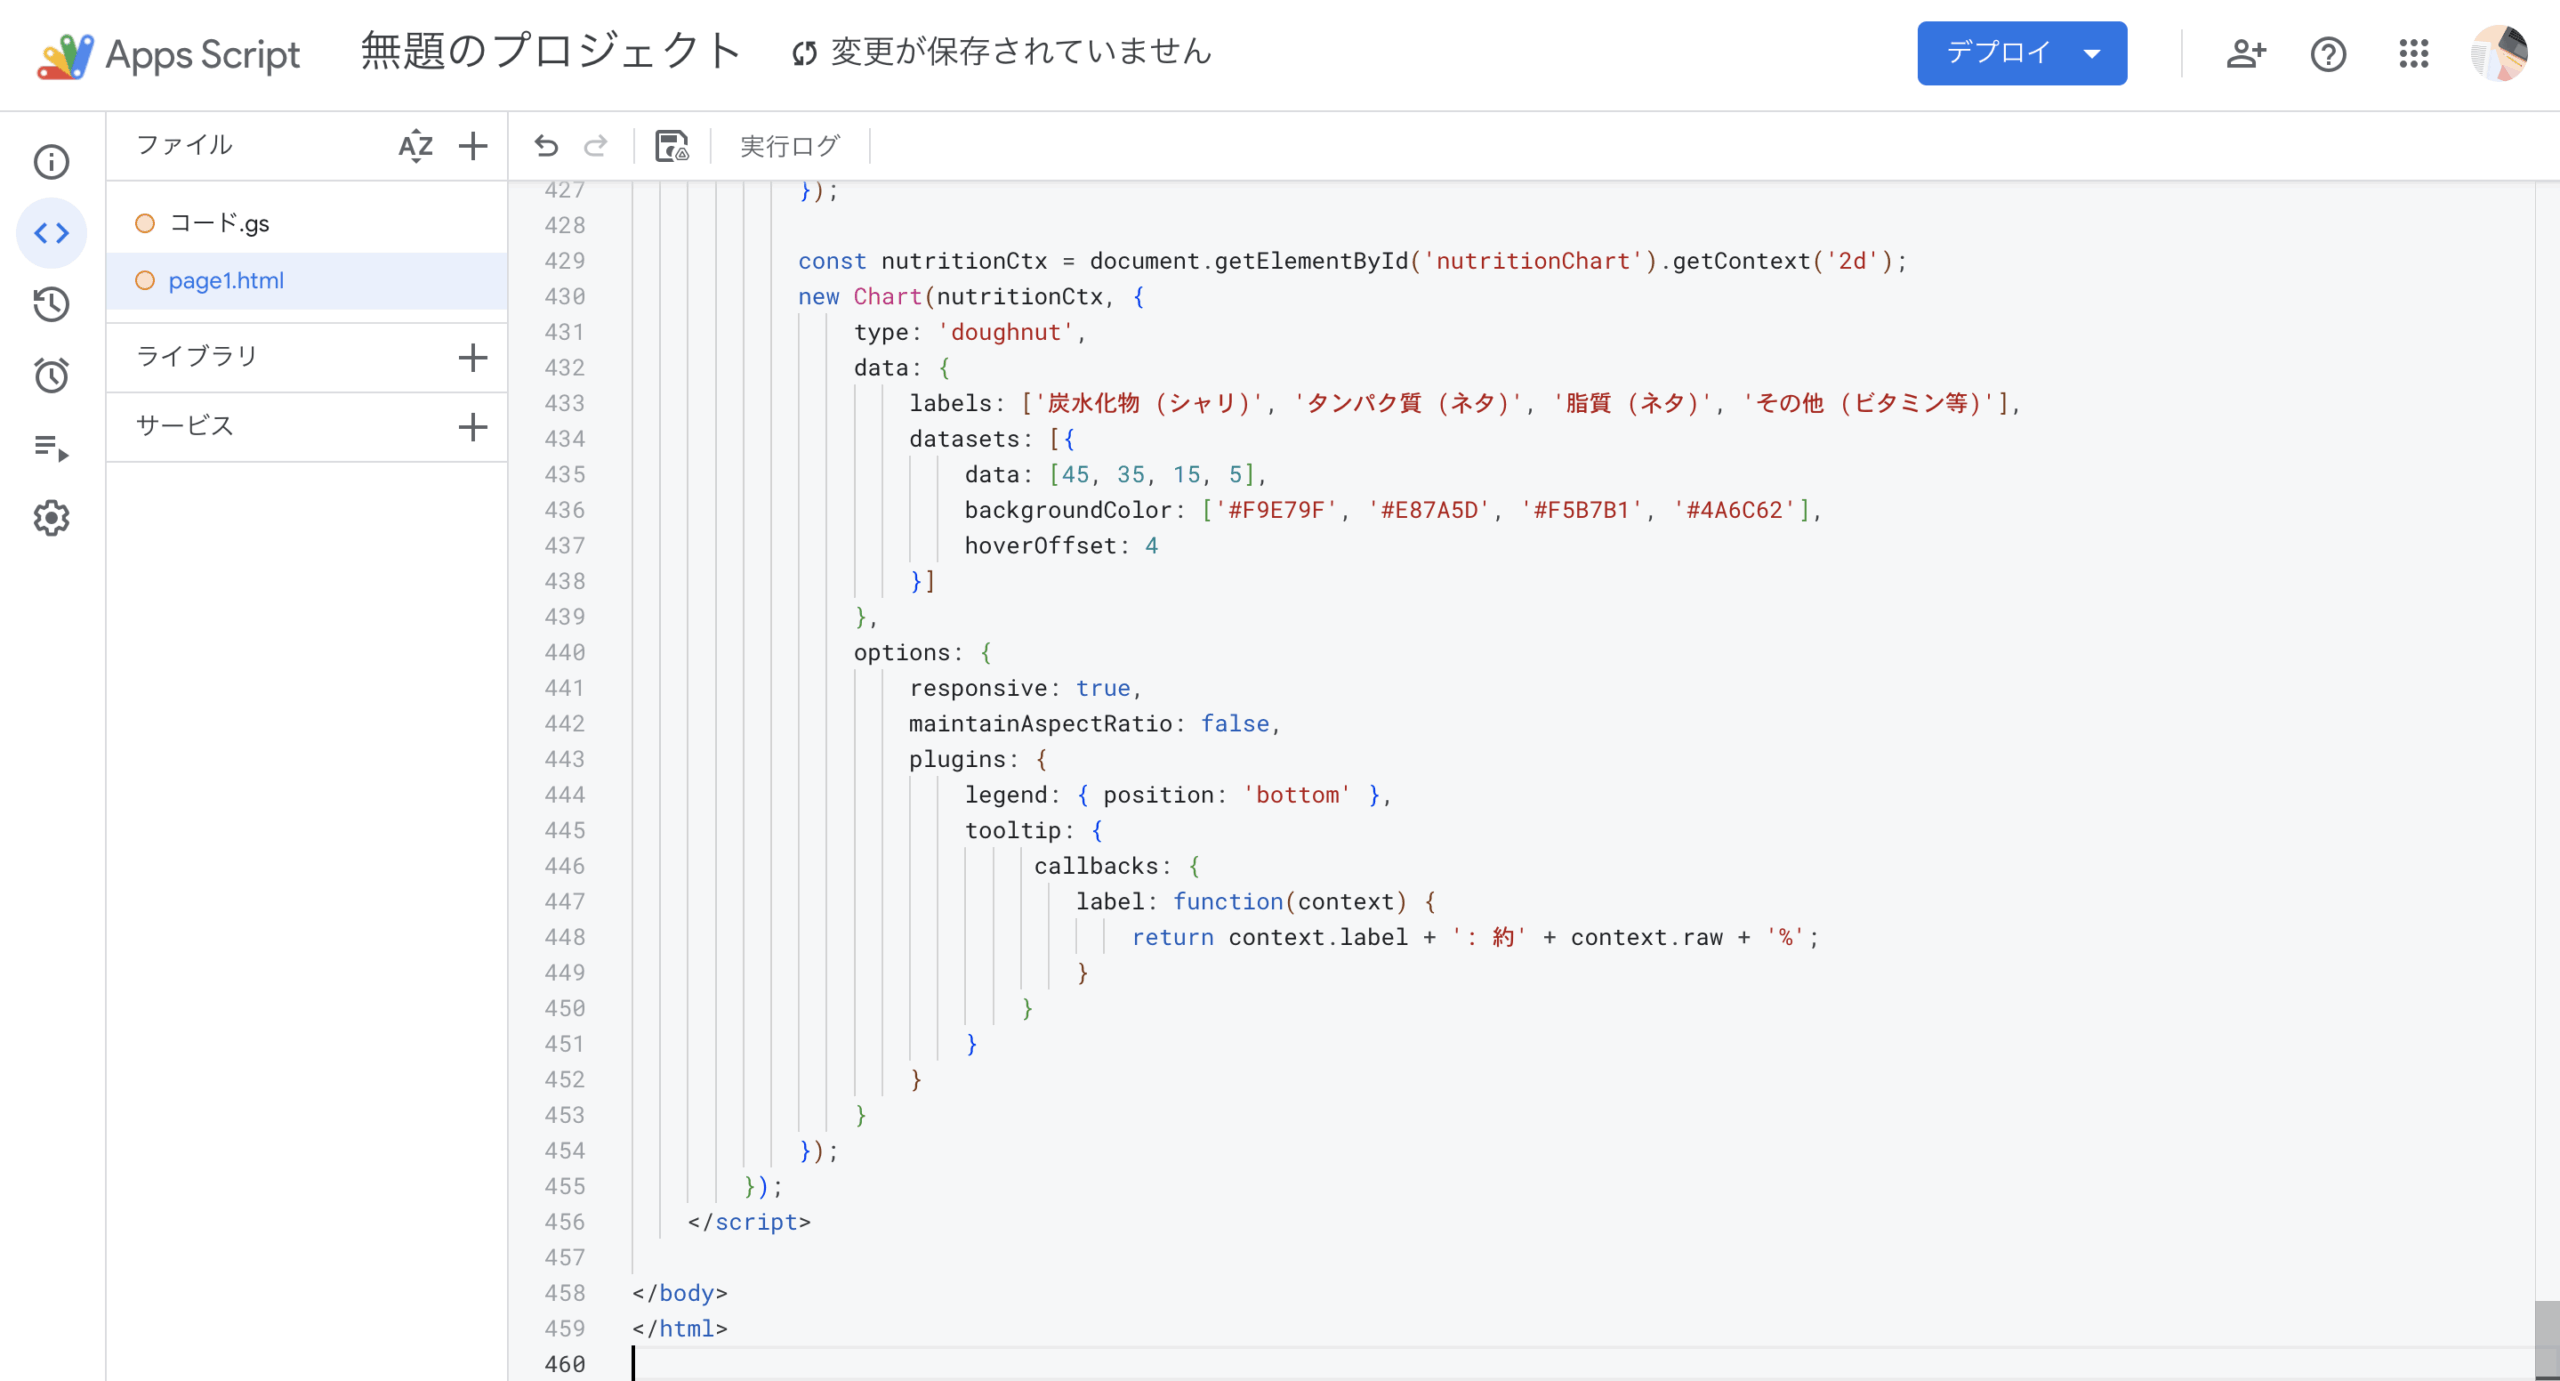The image size is (2560, 1381).
Task: Place cursor on empty line 460
Action: tap(1583, 1364)
